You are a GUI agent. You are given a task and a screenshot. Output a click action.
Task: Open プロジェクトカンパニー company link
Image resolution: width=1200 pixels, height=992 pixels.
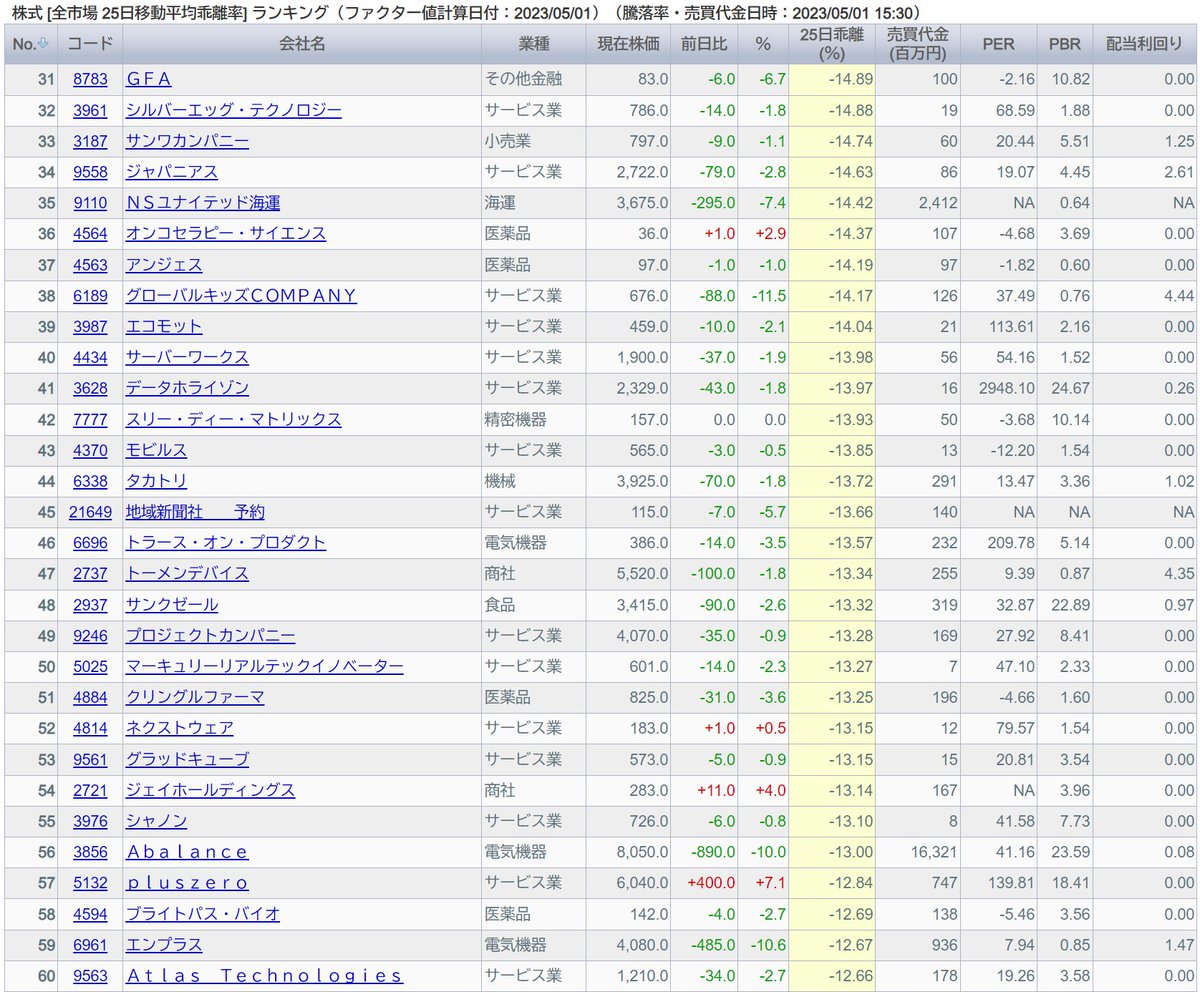[x=210, y=636]
